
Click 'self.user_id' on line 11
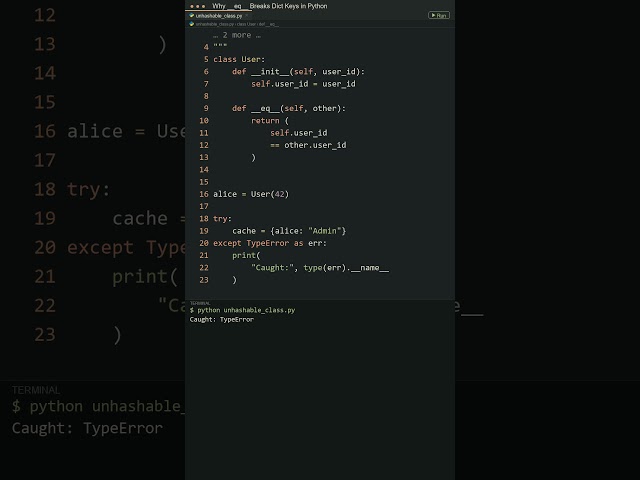[299, 133]
